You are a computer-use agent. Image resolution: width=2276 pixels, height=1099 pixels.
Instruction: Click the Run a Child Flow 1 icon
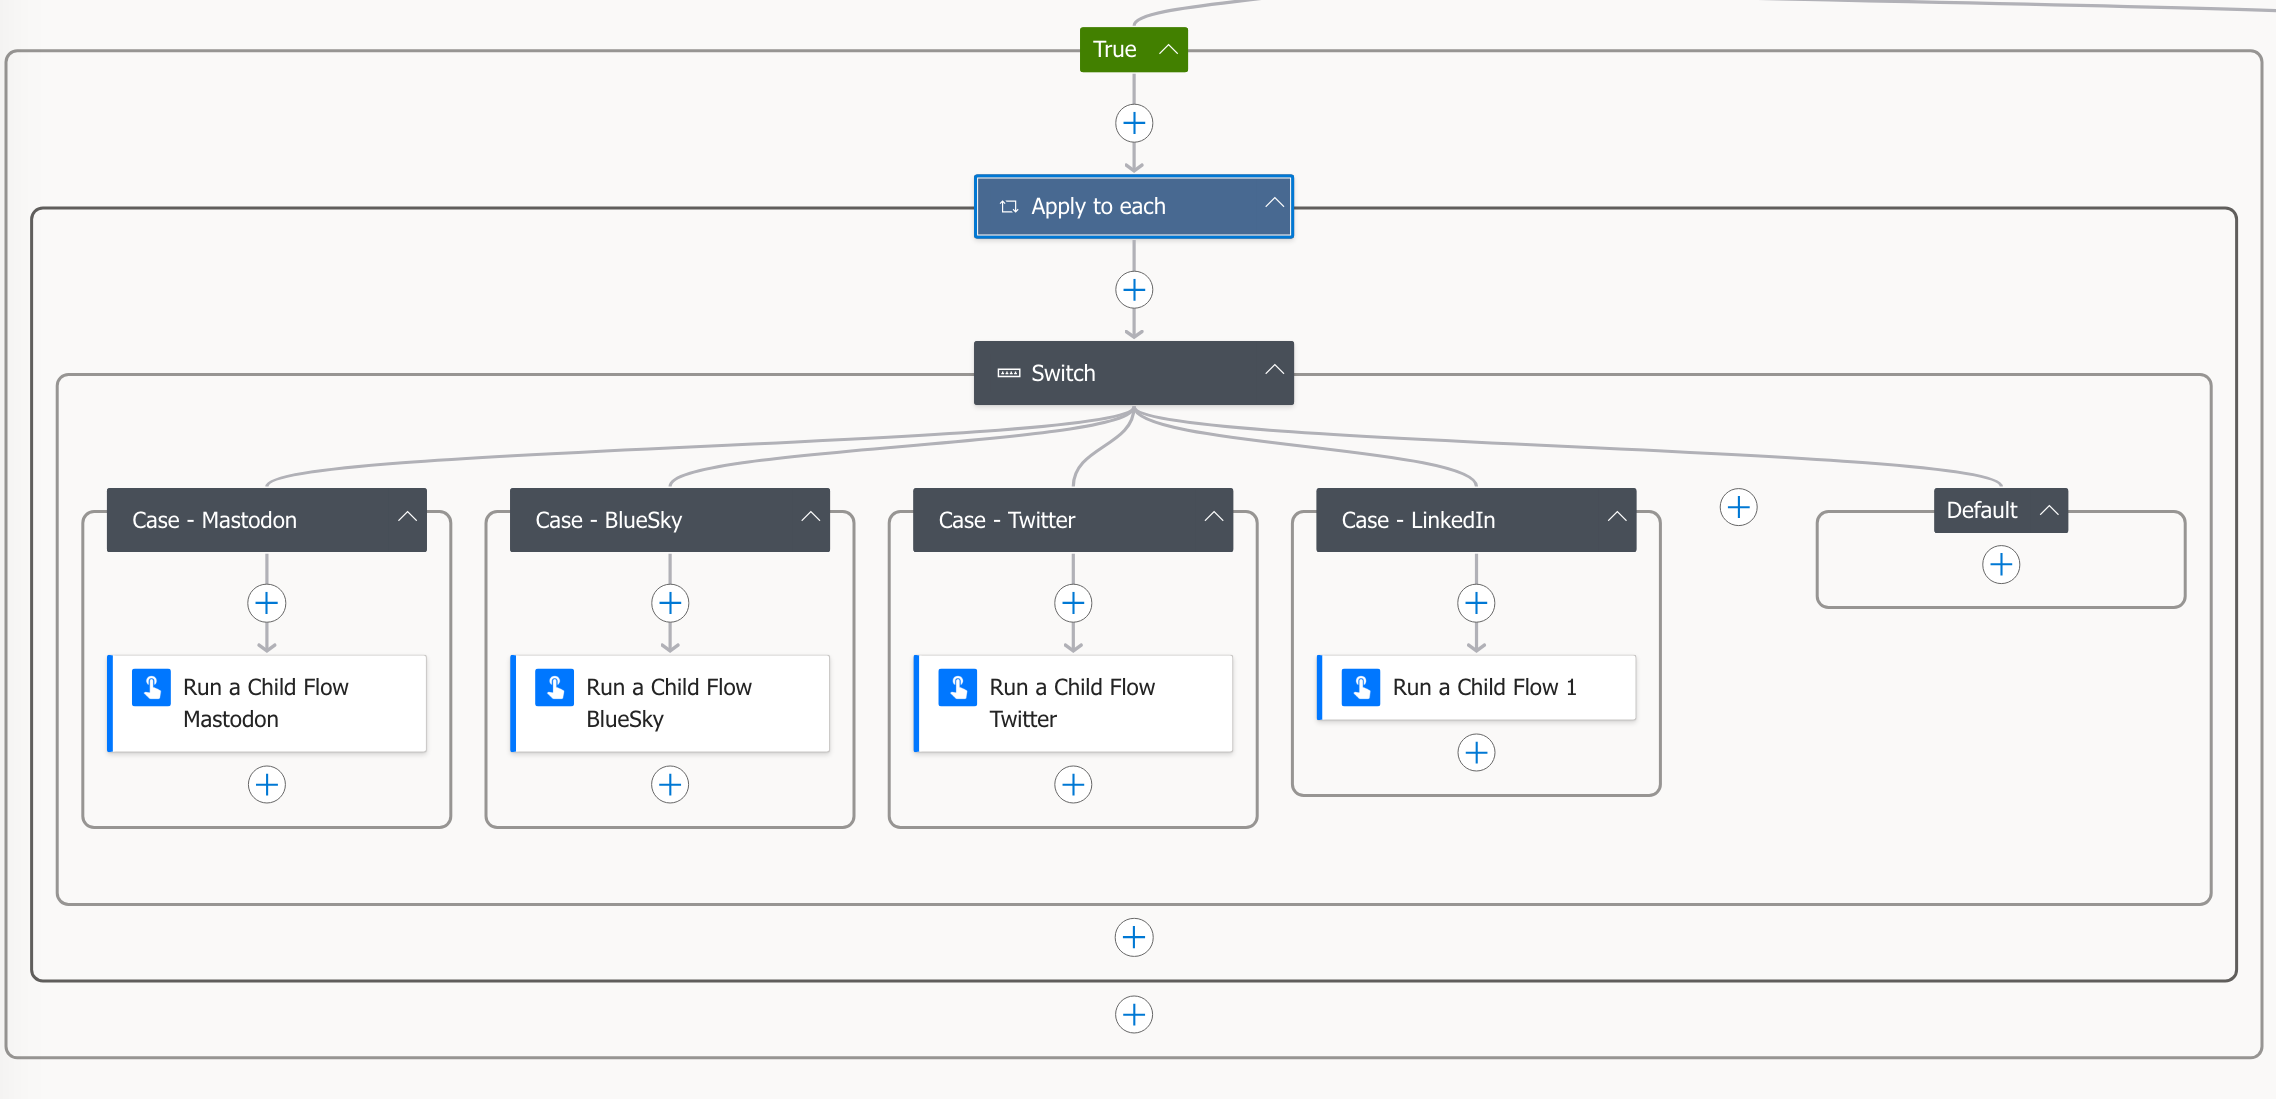tap(1361, 688)
